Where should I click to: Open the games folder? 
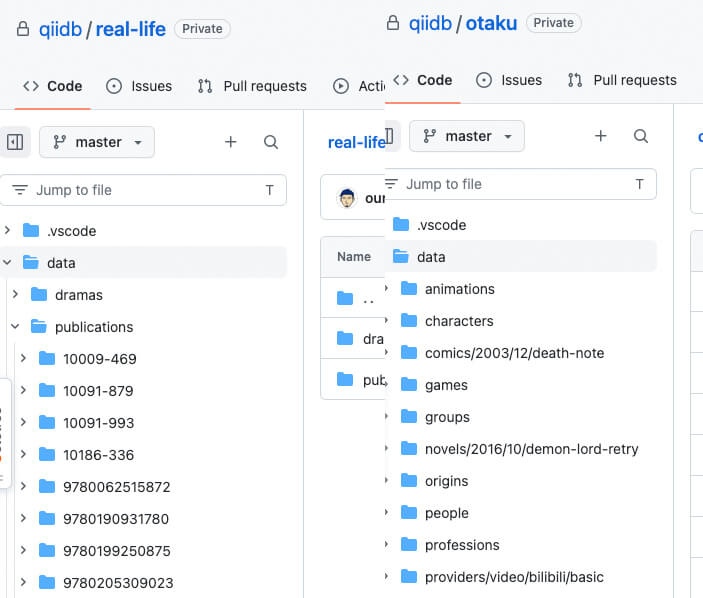click(x=446, y=385)
